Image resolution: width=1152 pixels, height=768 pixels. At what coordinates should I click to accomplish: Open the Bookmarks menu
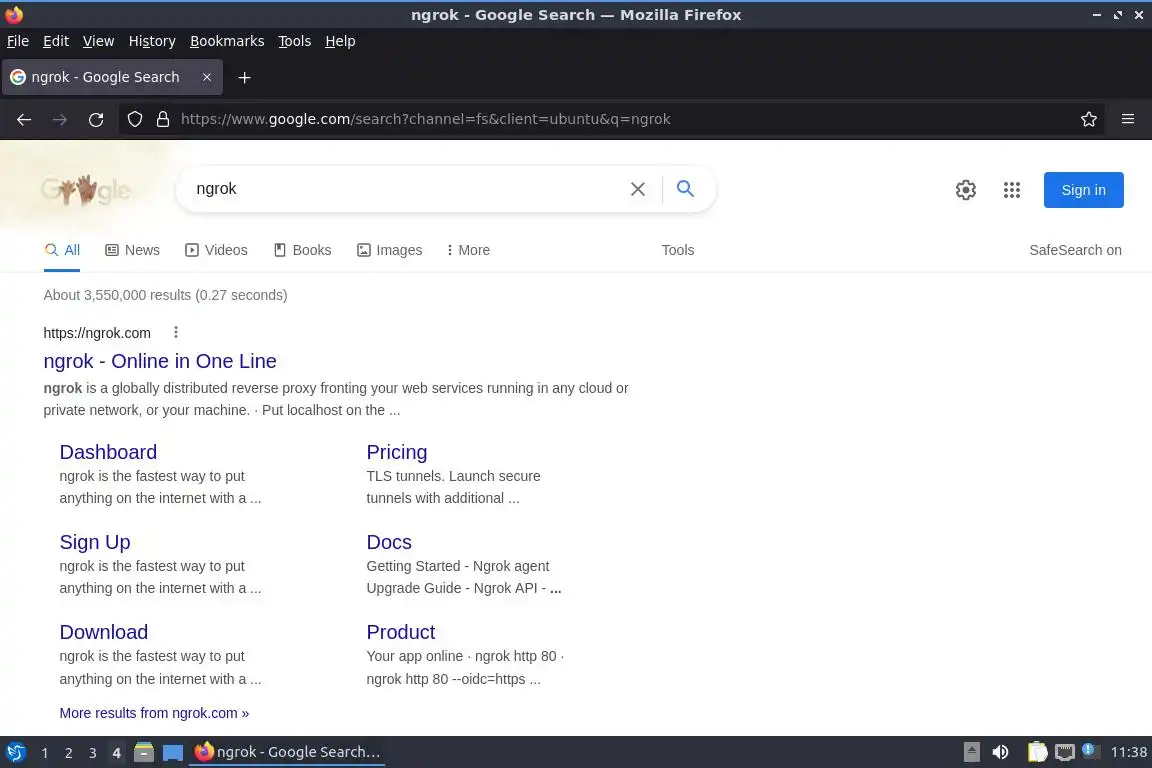227,41
